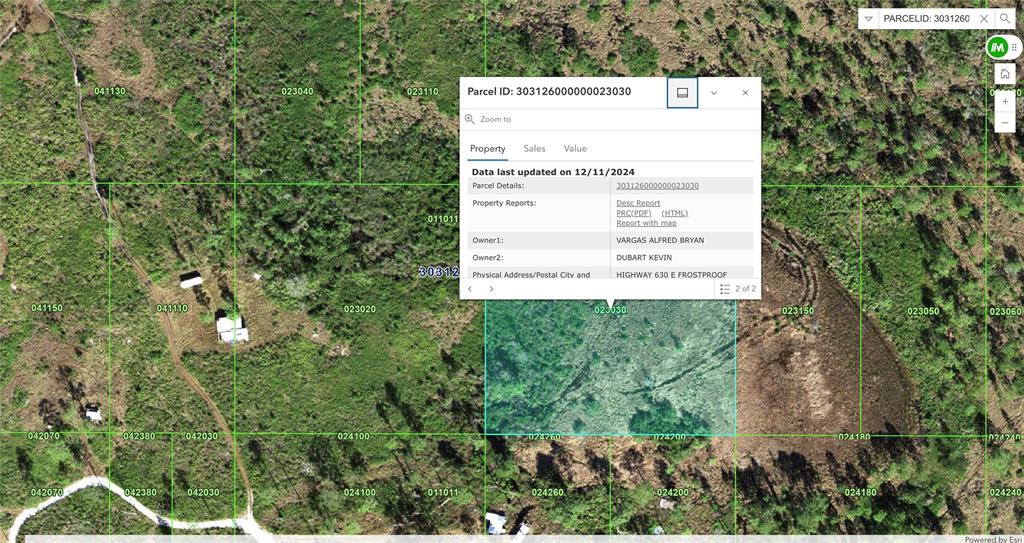Dock the parcel popup panel

tap(682, 92)
